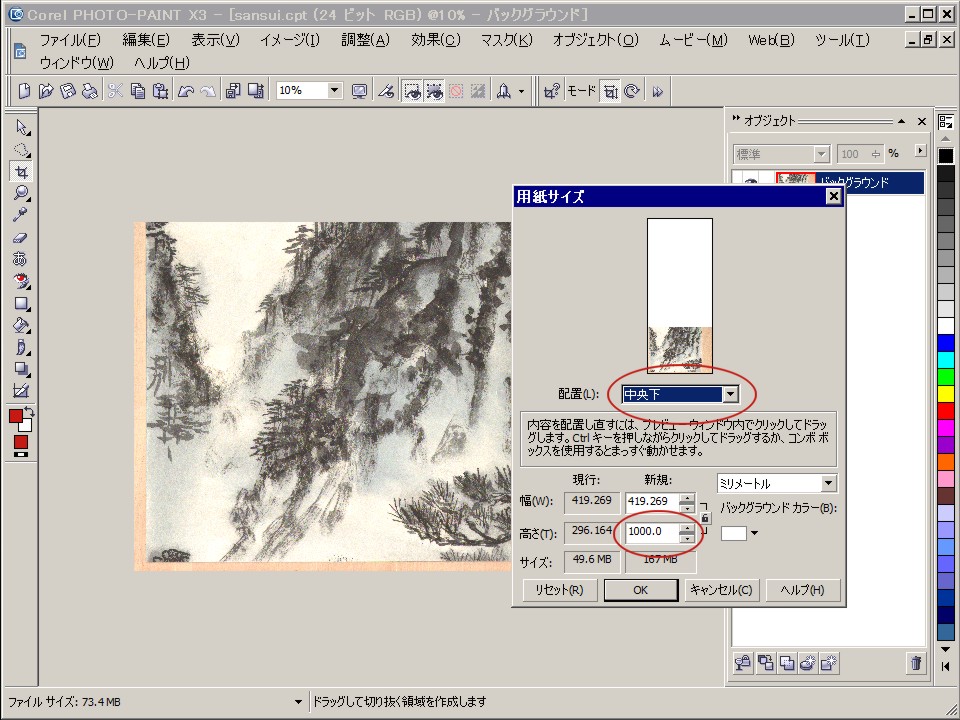Screen dimensions: 960x720
Task: Open the ファイル(F) menu
Action: (70, 40)
